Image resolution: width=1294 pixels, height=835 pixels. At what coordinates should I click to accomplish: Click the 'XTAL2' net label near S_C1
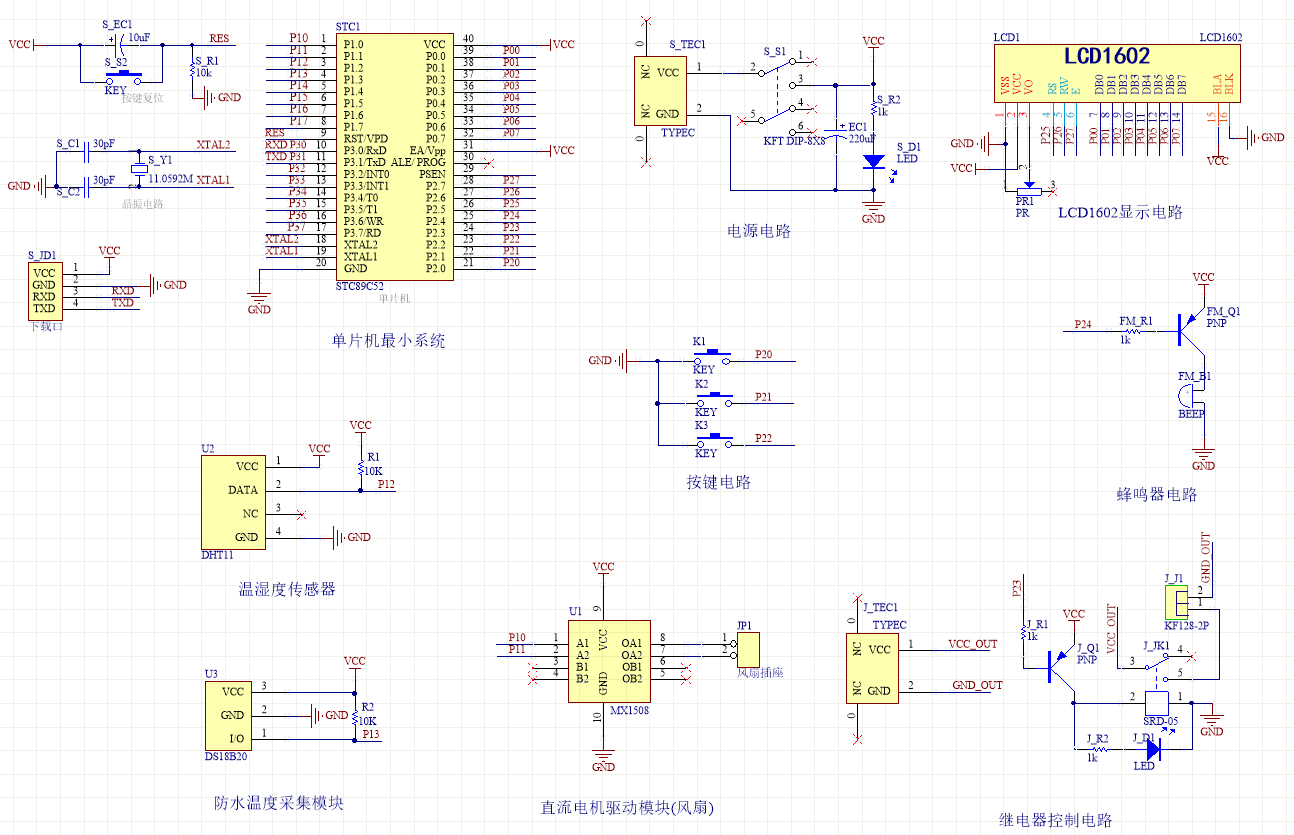(x=213, y=145)
